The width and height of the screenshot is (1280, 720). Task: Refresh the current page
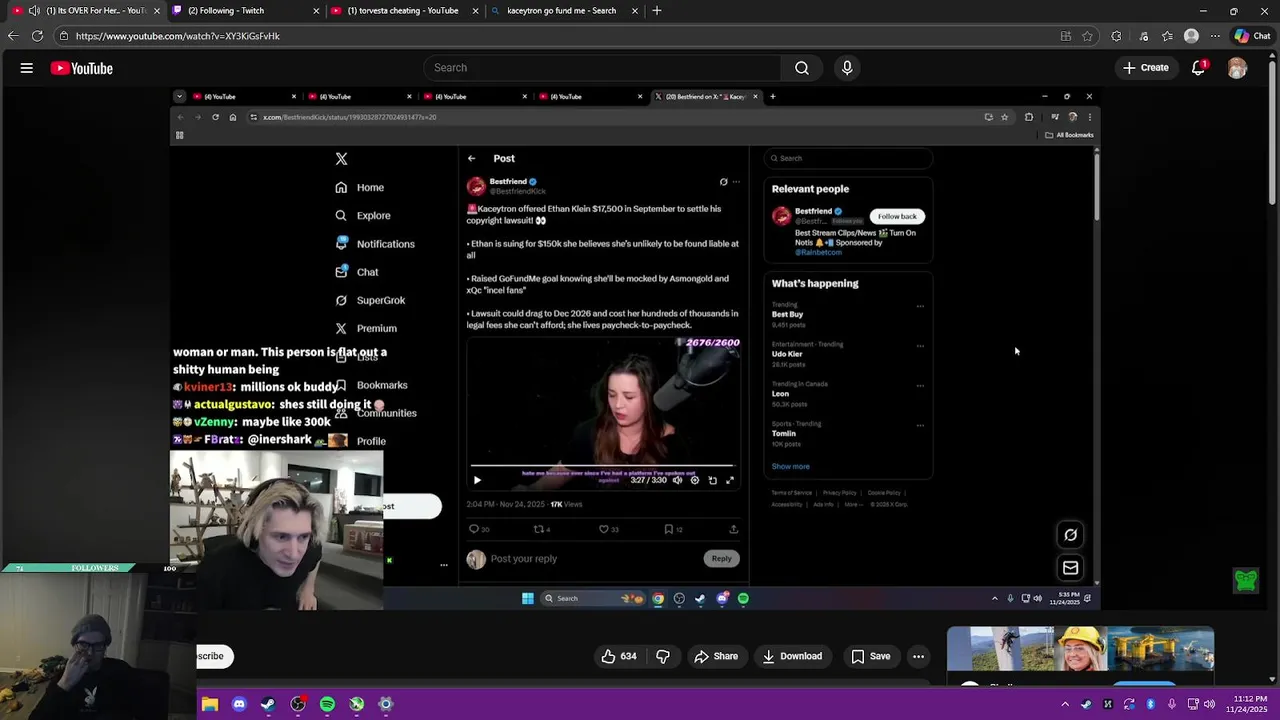[37, 36]
